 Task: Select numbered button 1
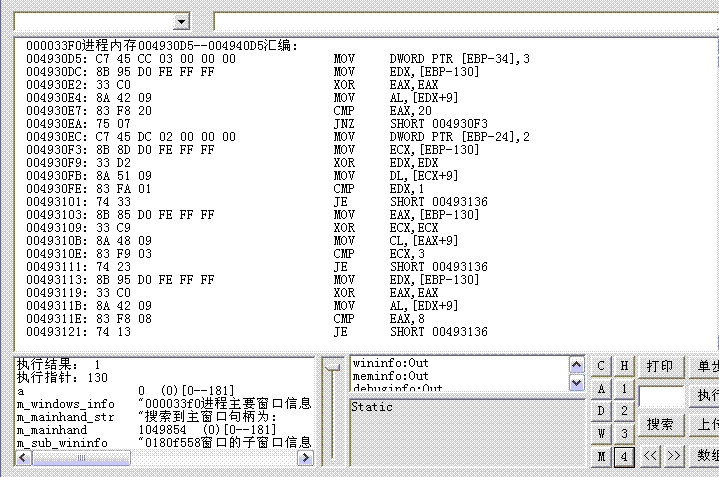(624, 389)
